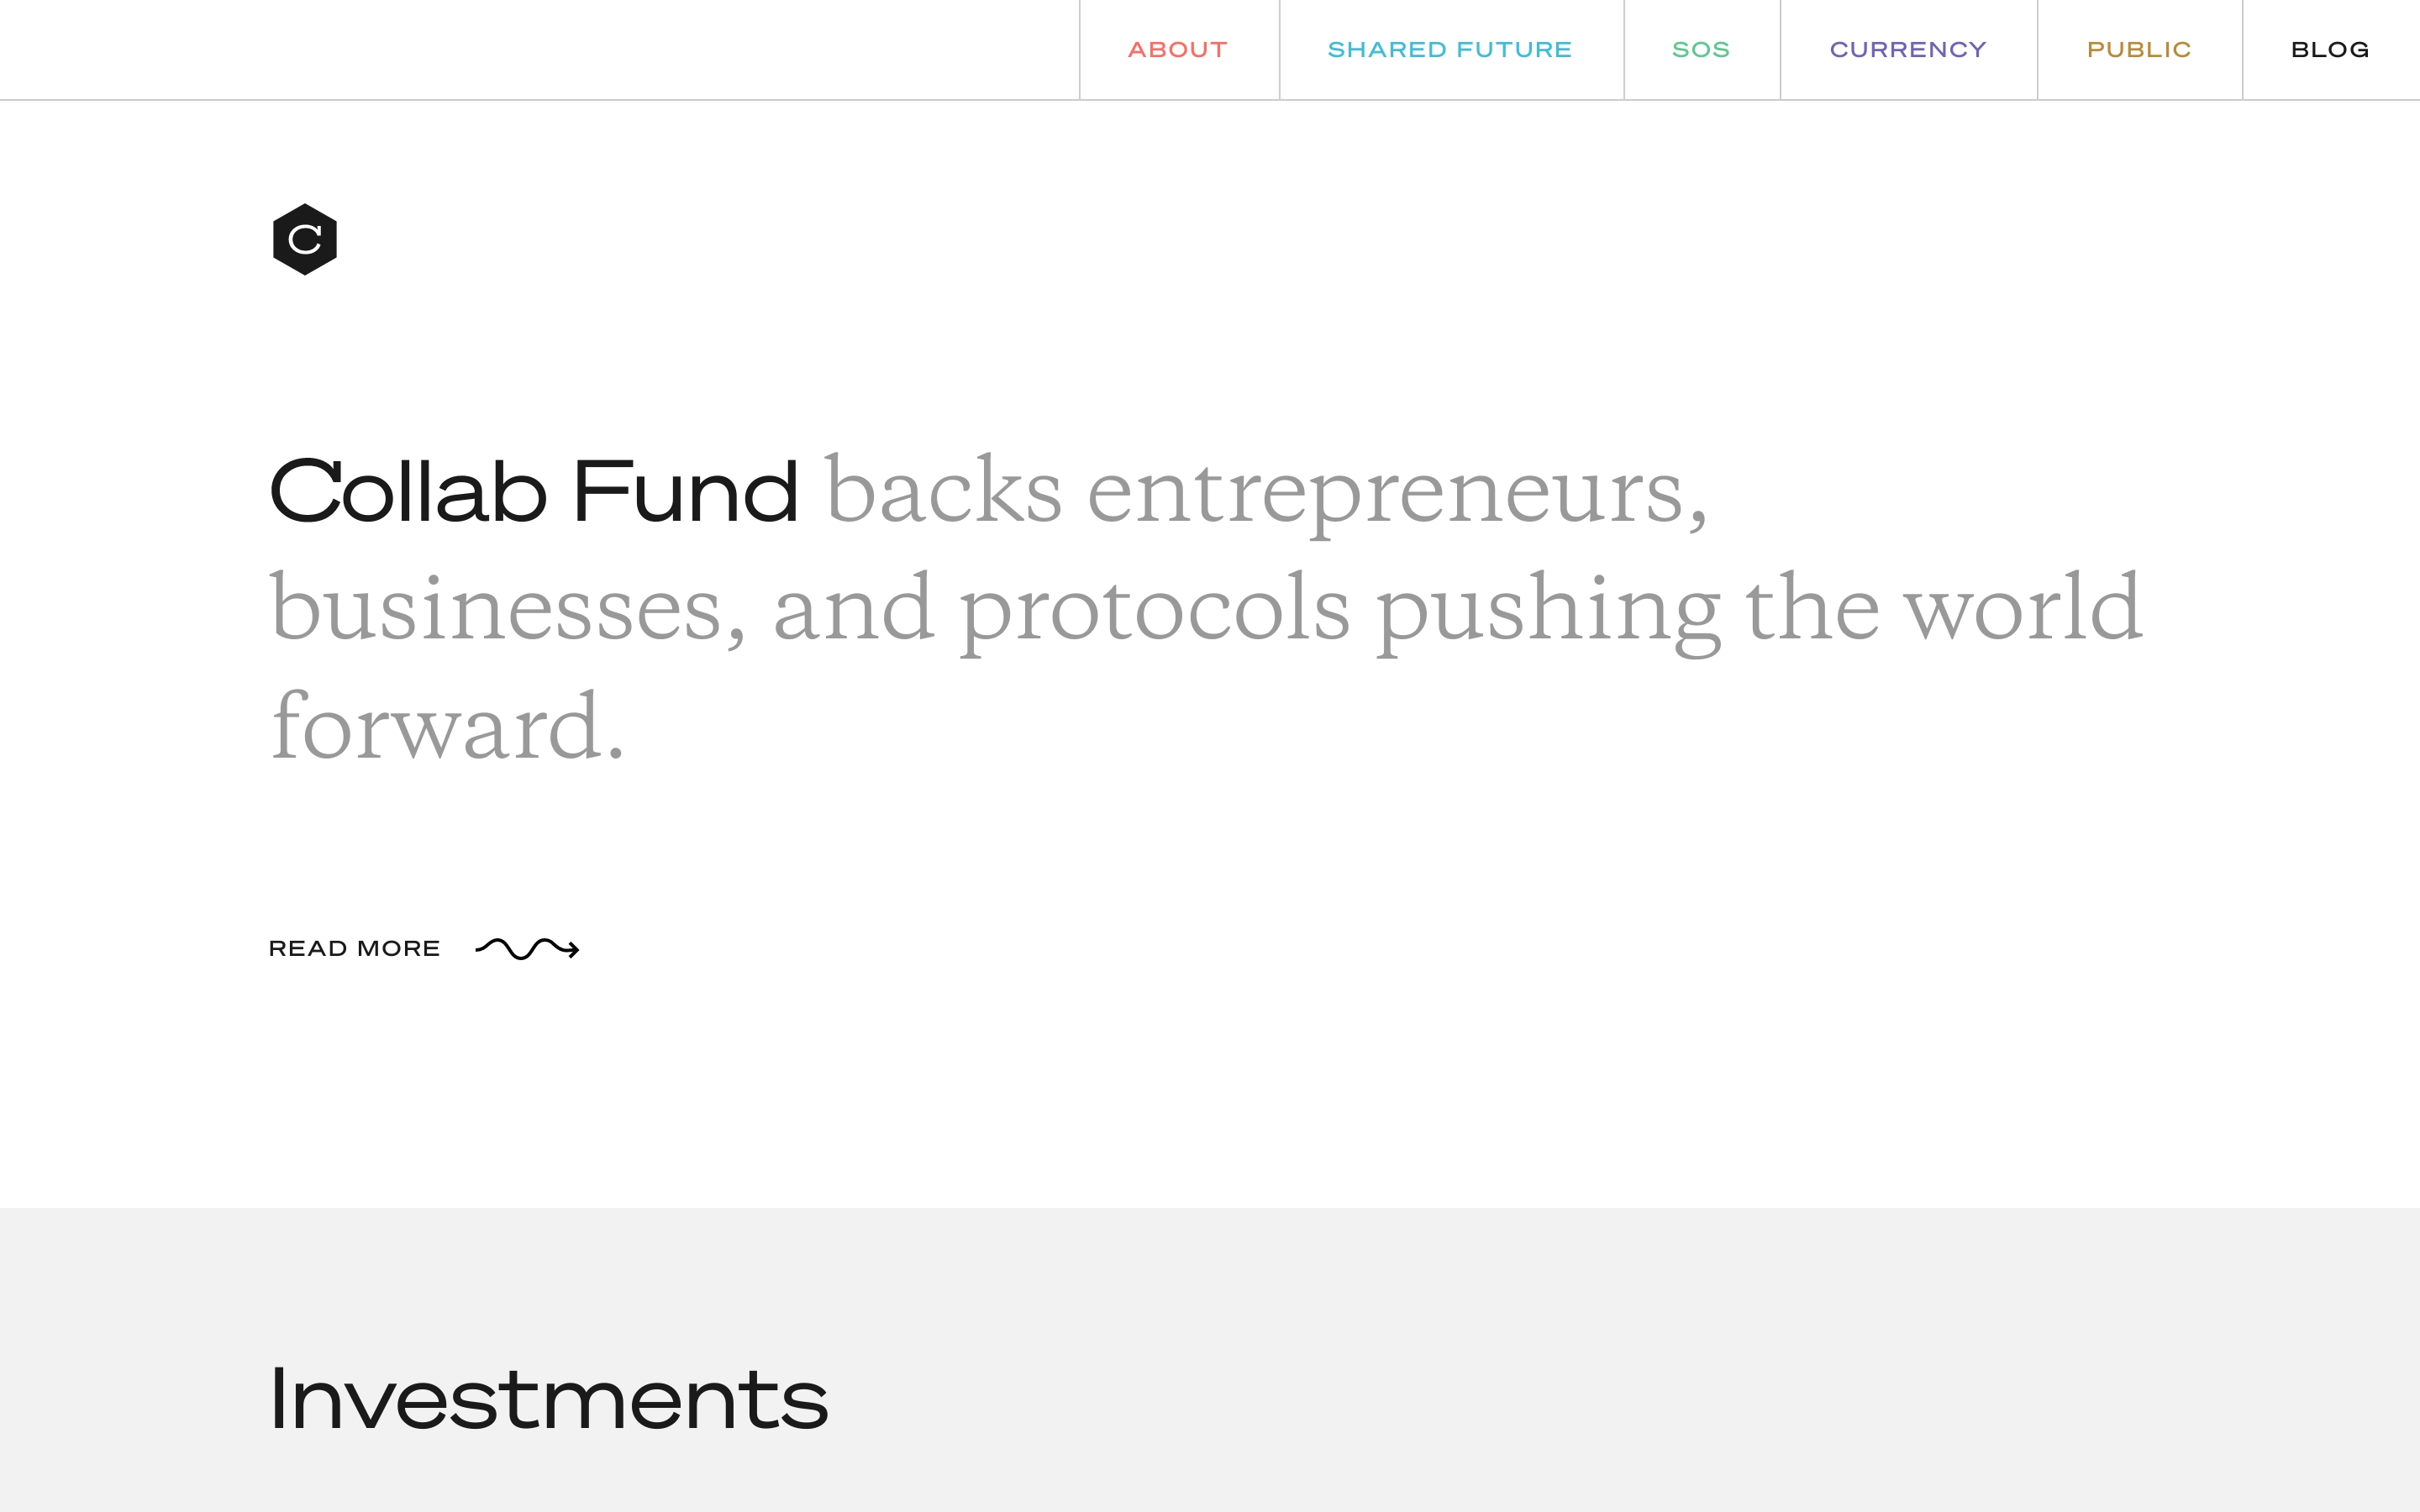Screen dimensions: 2420x1512
Task: Click the word "protocols" in the headline
Action: tap(1155, 608)
